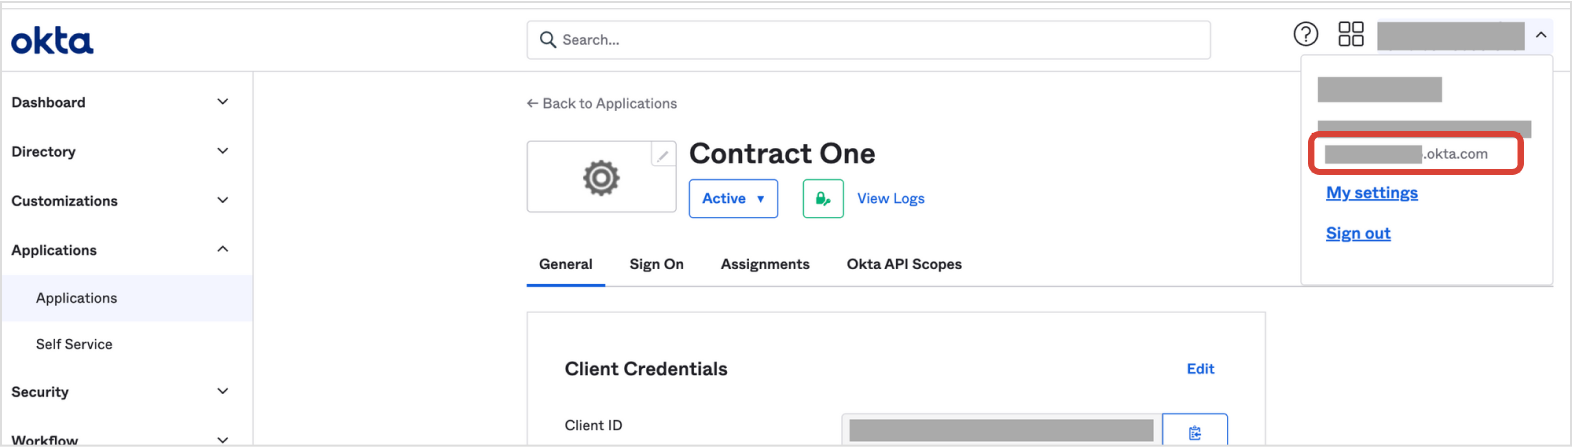Edit the application logo pencil icon
Screen dimensions: 1572x447
663,155
